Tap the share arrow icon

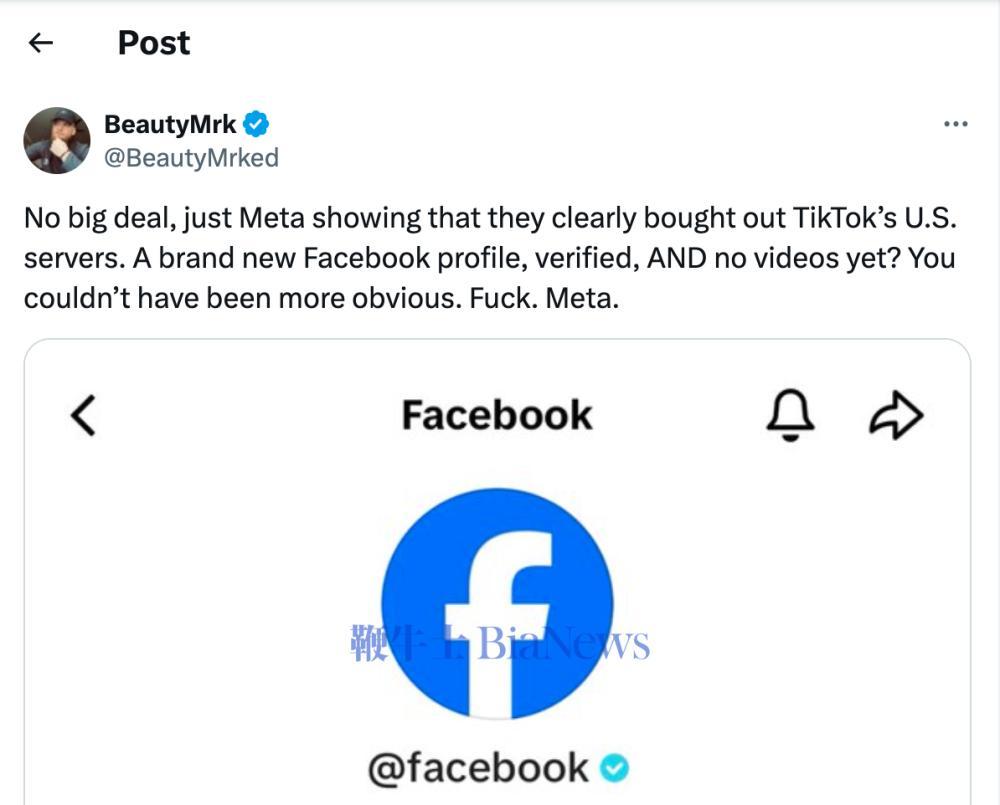(x=895, y=415)
